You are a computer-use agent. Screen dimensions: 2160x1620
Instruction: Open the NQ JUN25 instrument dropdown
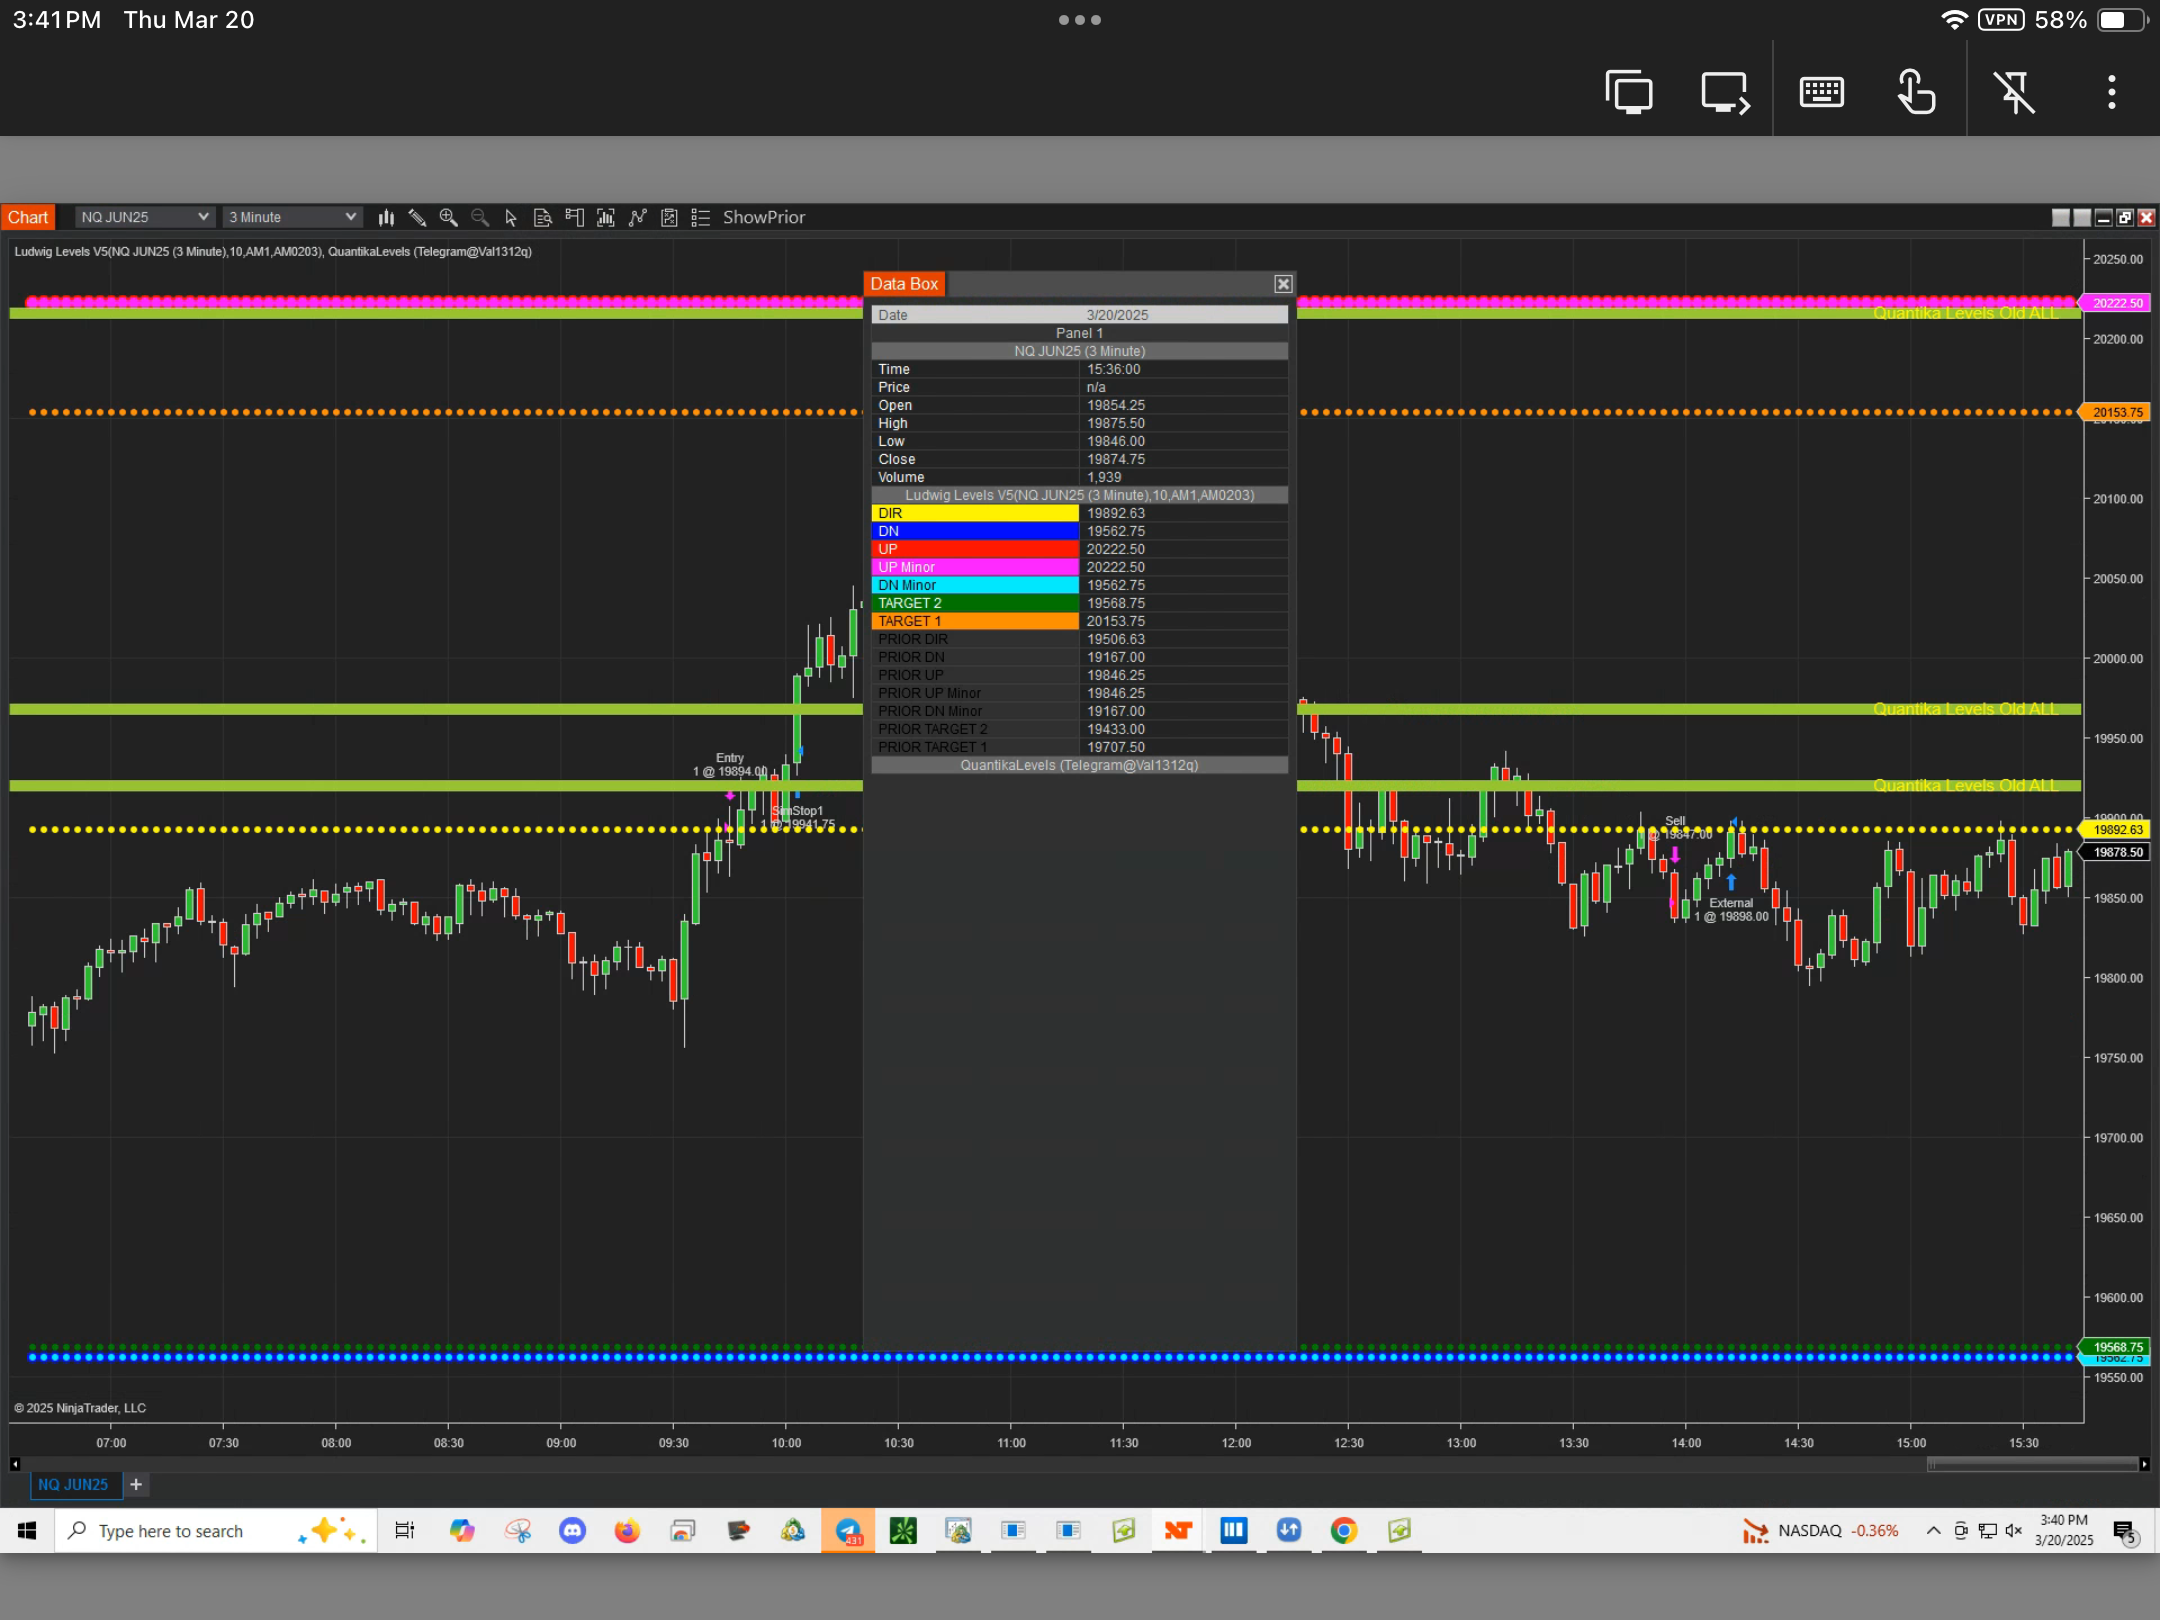(x=144, y=217)
